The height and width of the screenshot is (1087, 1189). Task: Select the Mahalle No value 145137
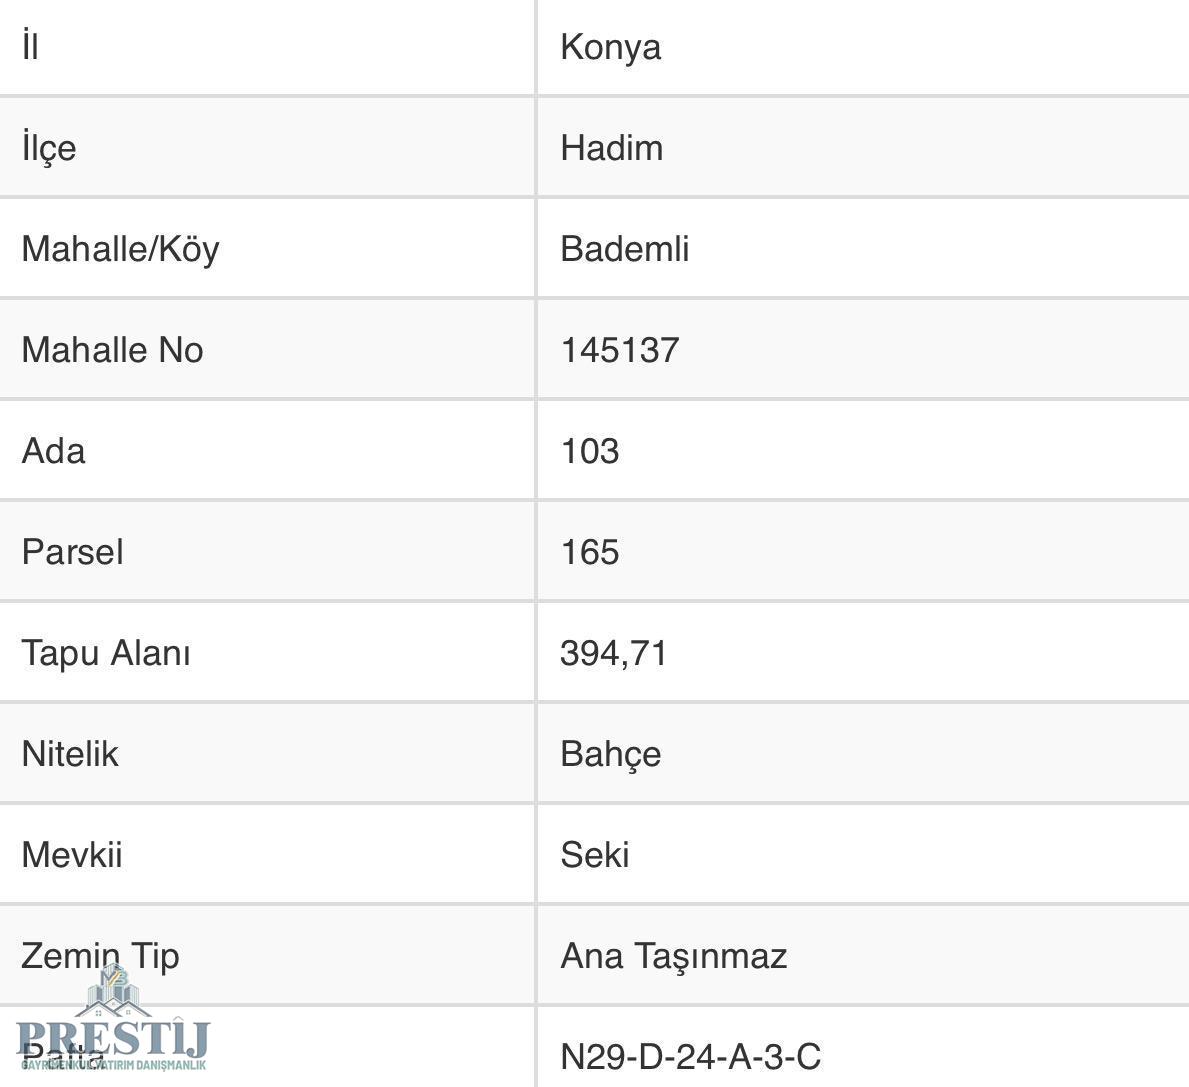tap(619, 350)
